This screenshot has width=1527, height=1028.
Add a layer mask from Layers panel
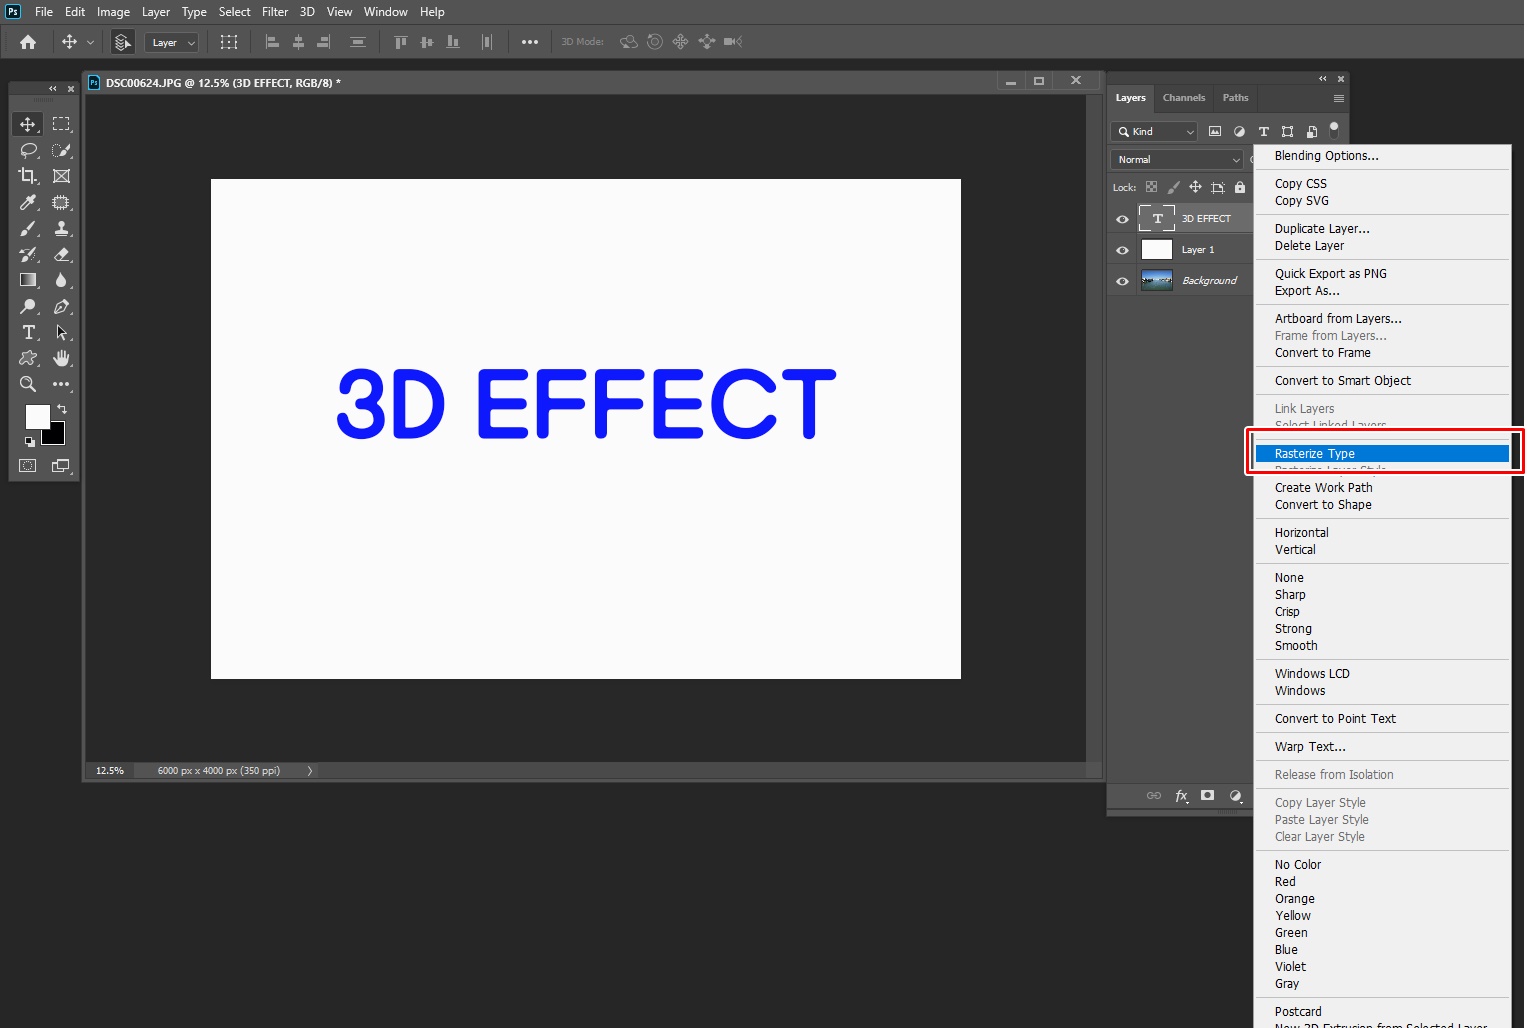[1208, 796]
